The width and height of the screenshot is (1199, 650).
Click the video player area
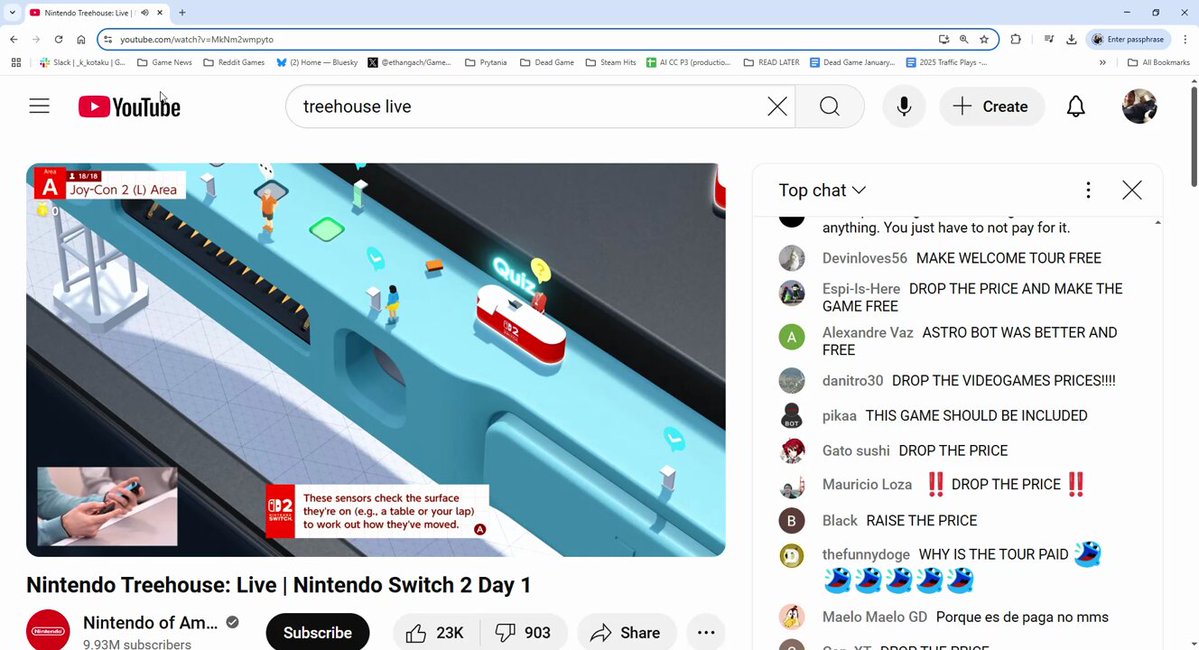[x=375, y=359]
